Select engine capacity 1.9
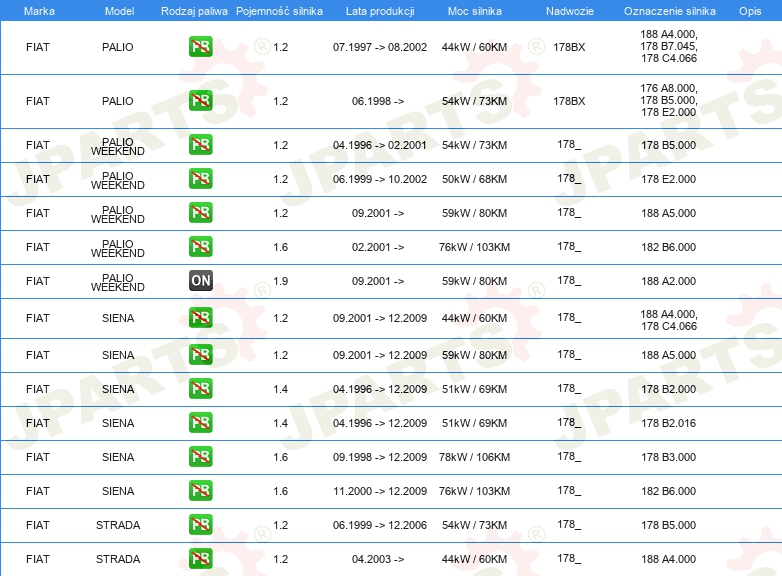 [x=280, y=281]
